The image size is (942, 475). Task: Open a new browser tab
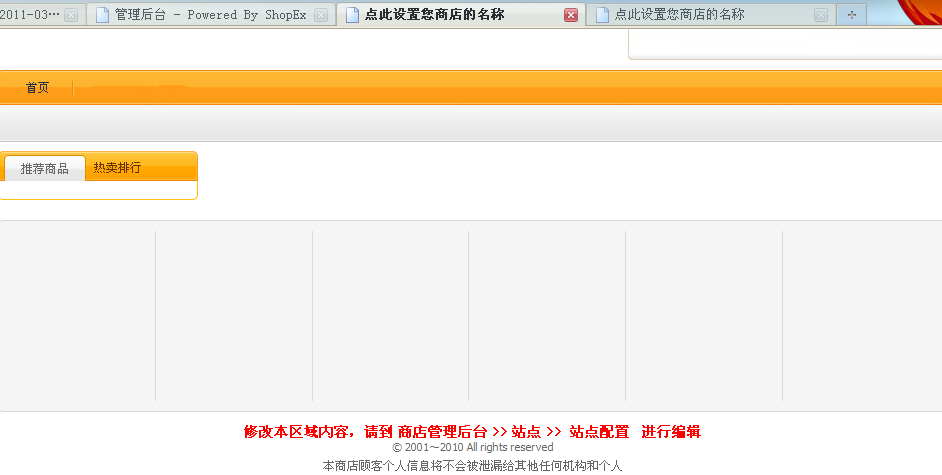coord(852,15)
